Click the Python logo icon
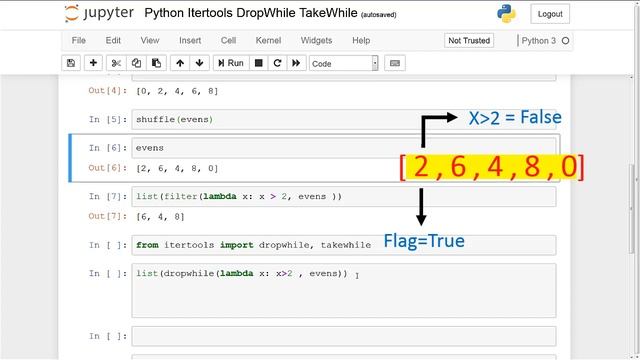 point(506,13)
